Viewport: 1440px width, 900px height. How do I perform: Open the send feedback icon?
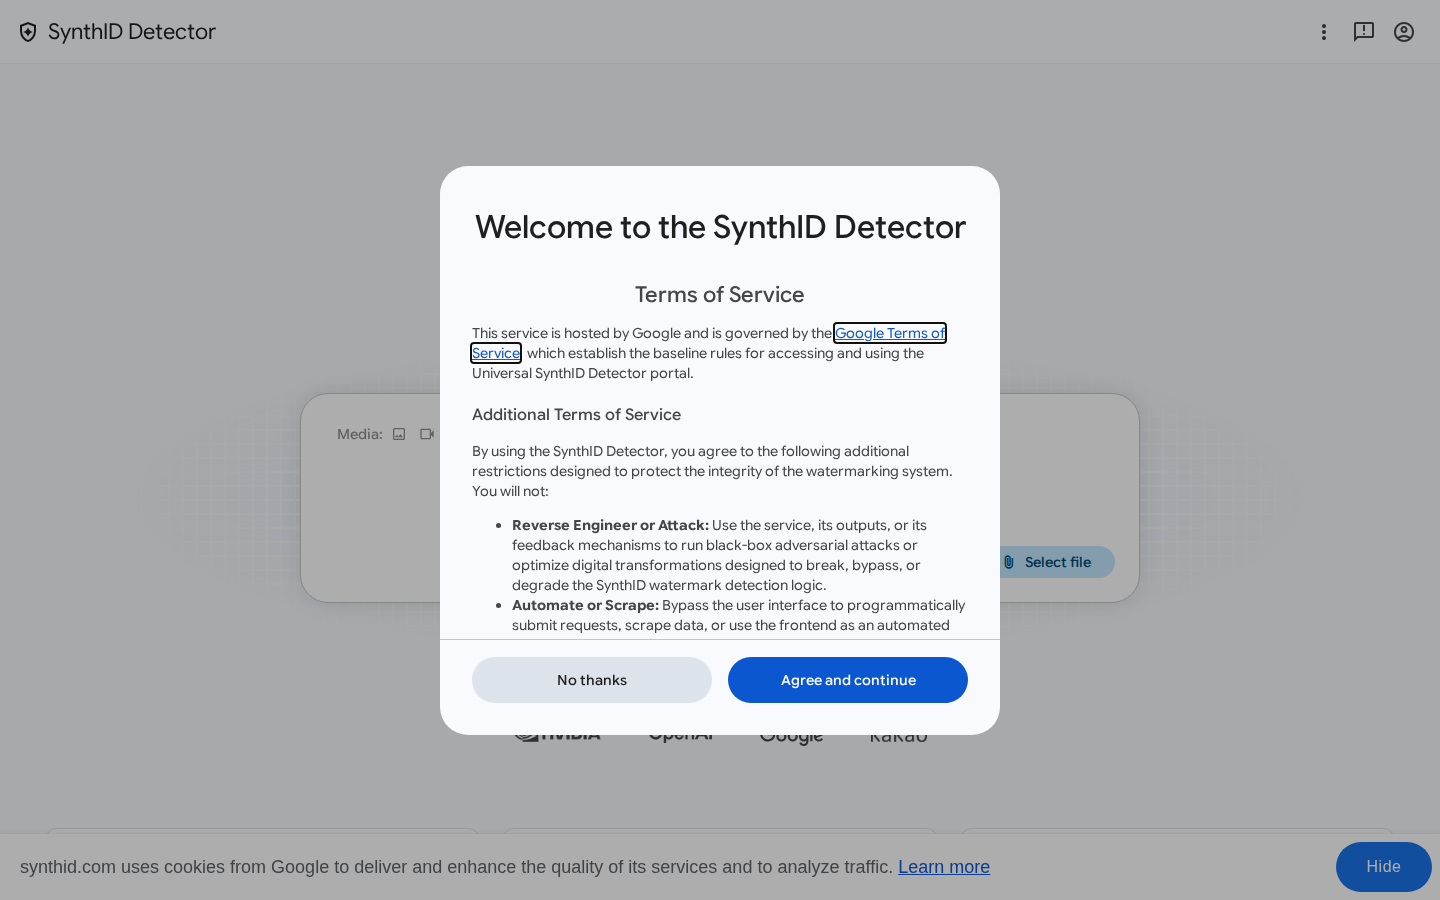pos(1364,32)
